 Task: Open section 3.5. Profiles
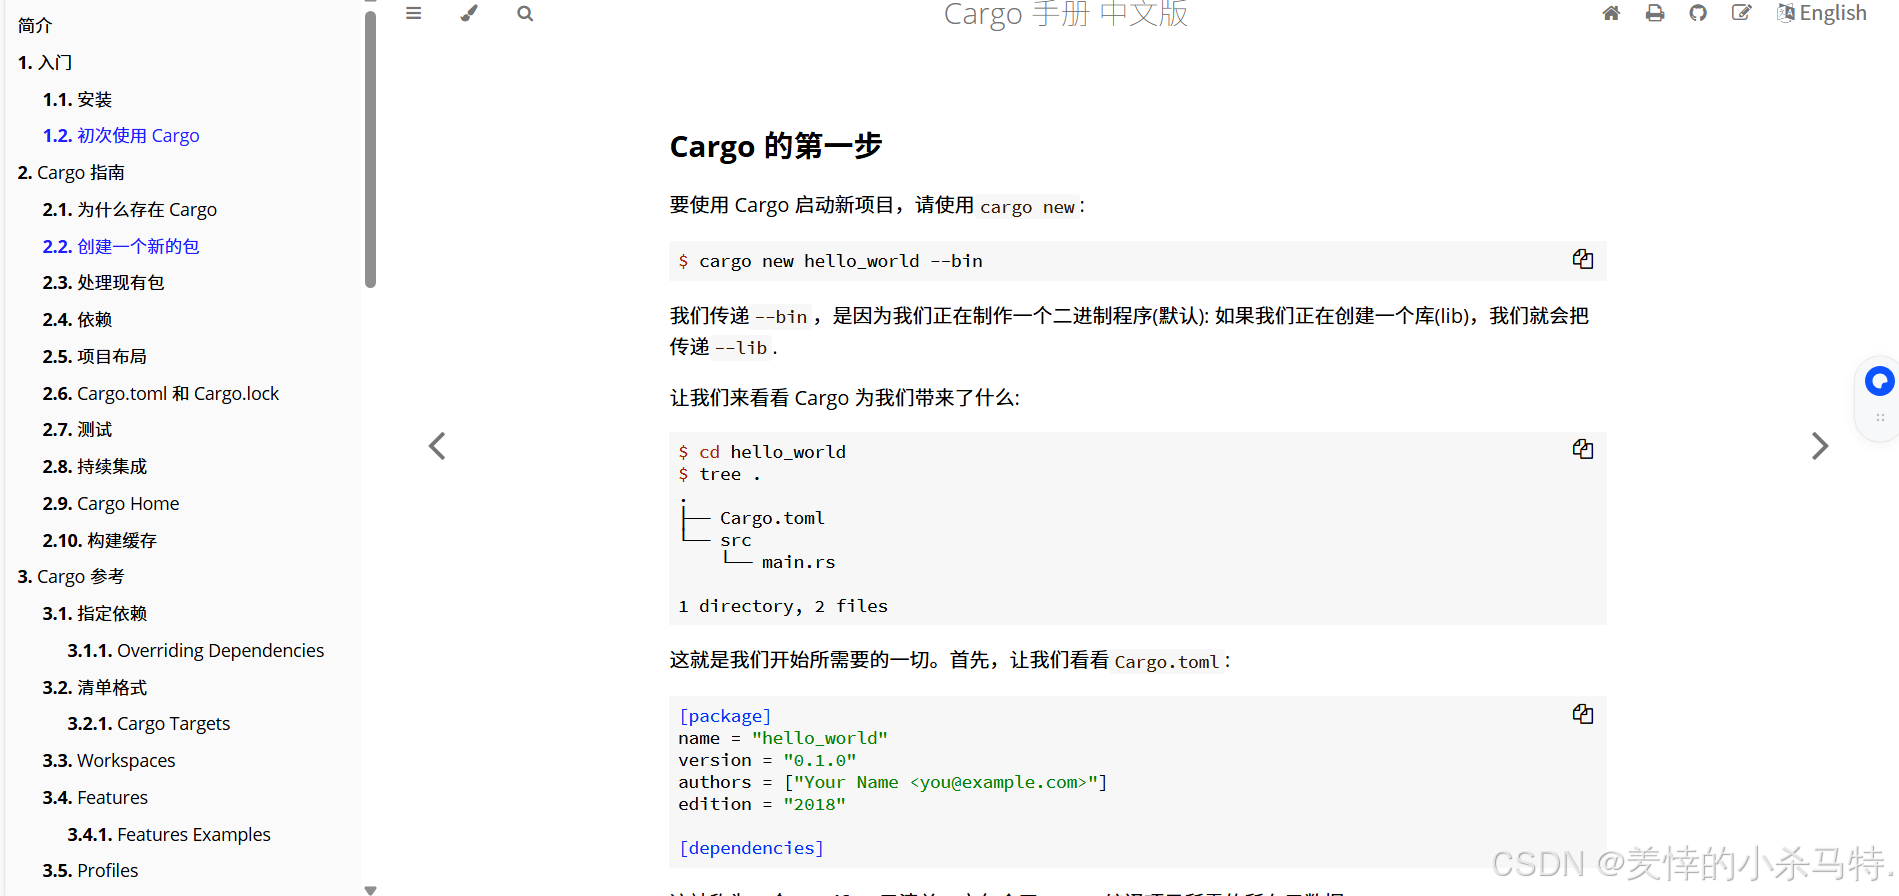click(90, 870)
